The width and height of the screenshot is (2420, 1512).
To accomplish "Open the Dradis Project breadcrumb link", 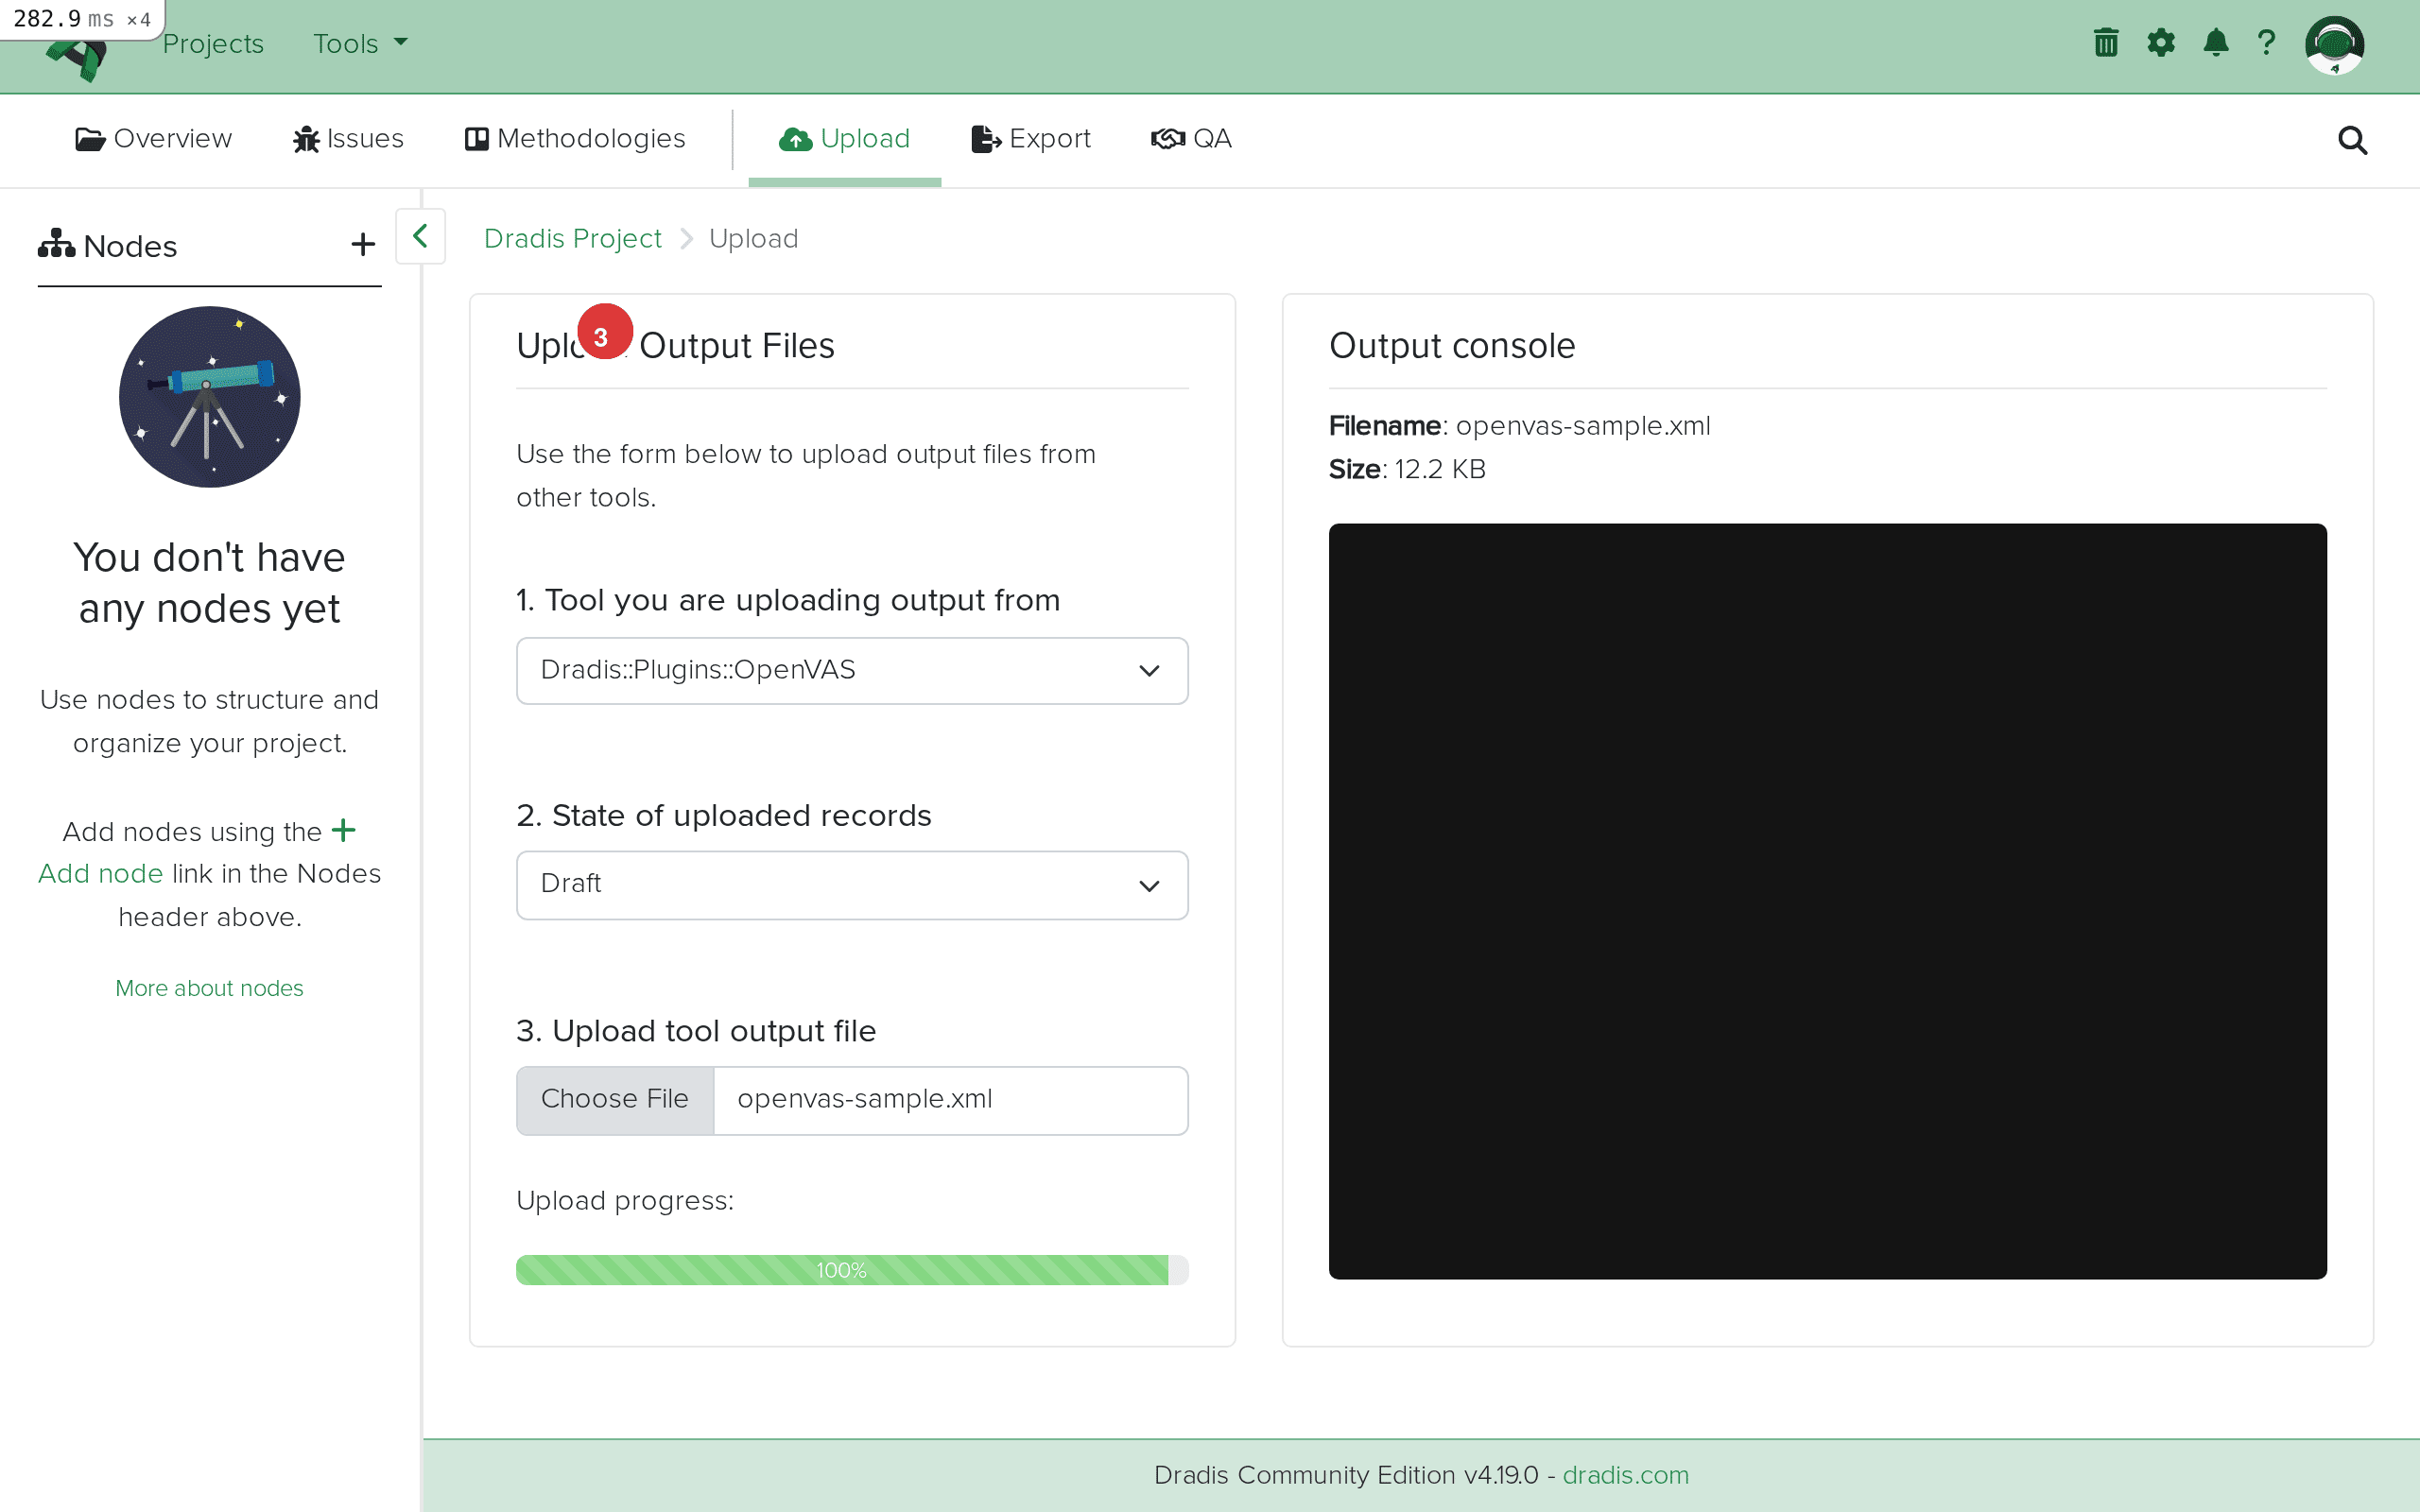I will (x=572, y=238).
